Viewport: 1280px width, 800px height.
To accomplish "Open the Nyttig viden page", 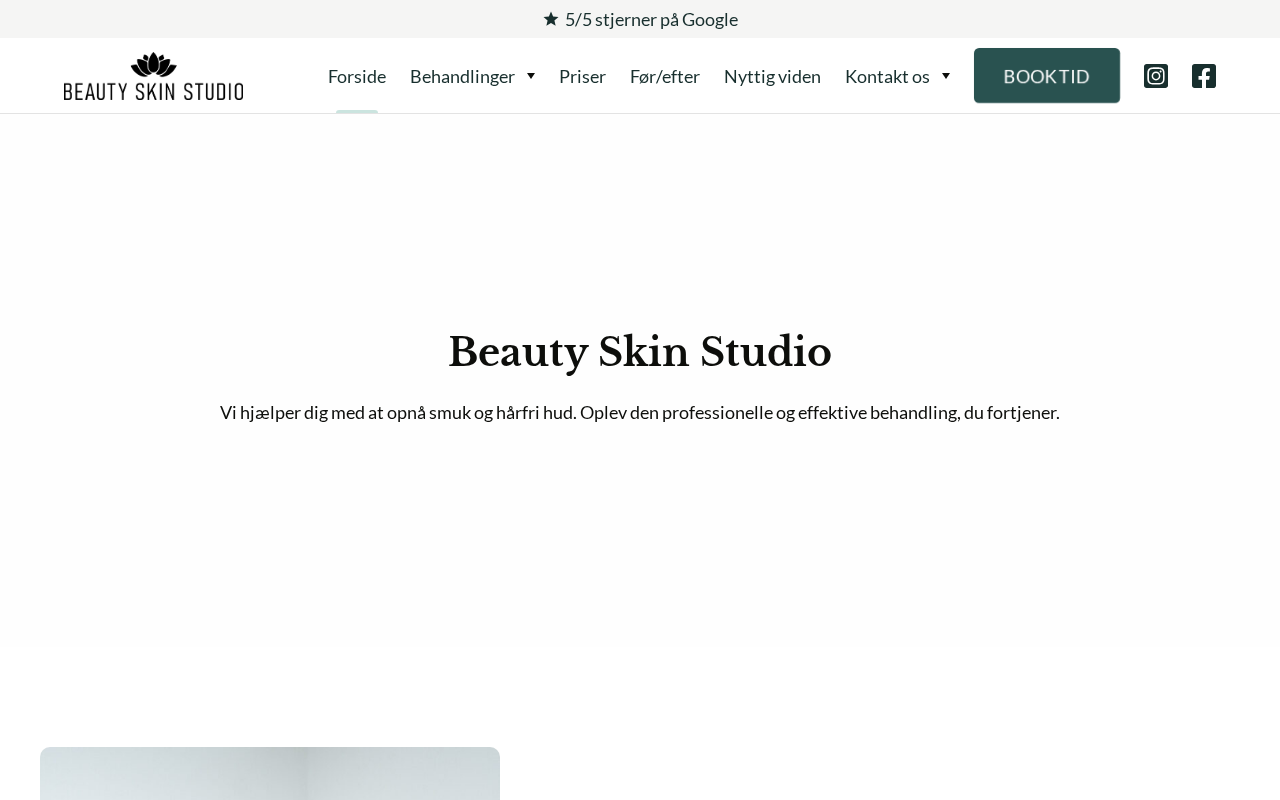I will coord(772,76).
